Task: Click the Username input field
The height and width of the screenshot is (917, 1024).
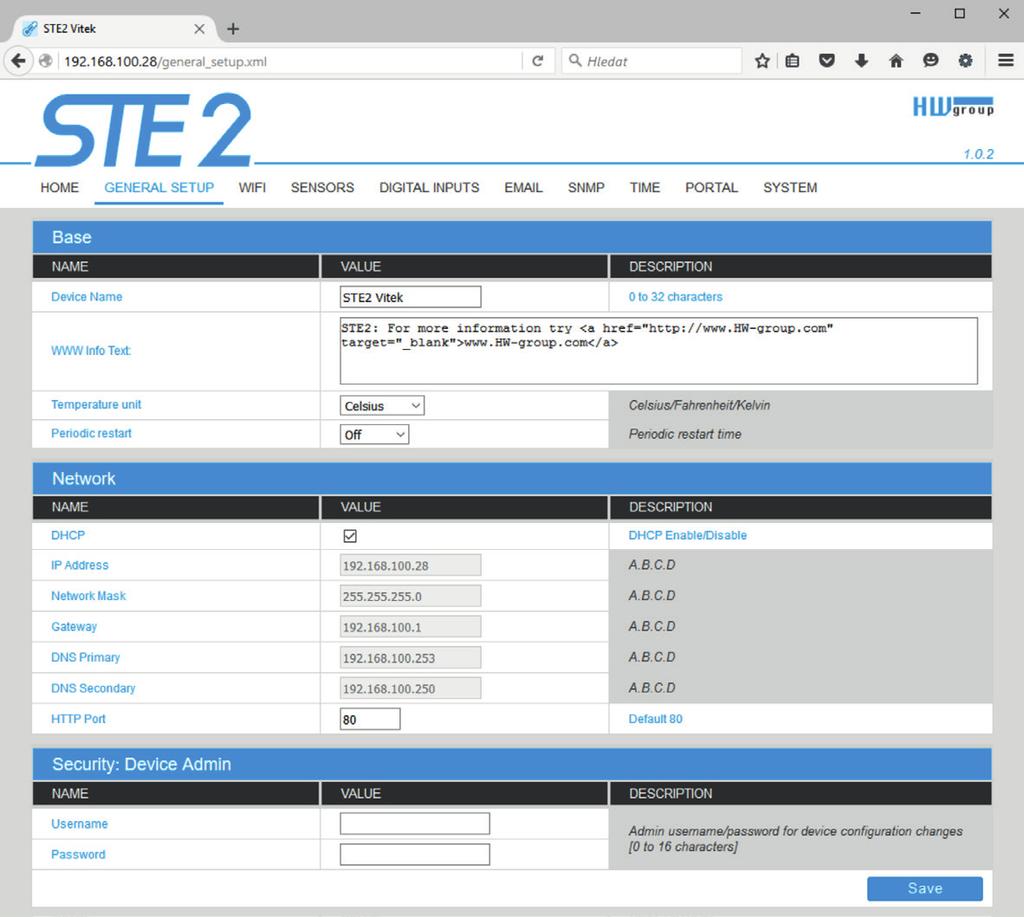Action: [x=415, y=824]
